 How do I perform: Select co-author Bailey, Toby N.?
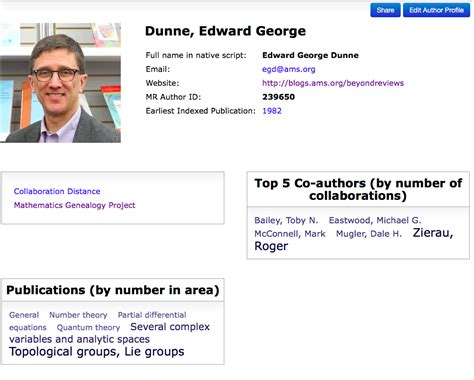286,220
